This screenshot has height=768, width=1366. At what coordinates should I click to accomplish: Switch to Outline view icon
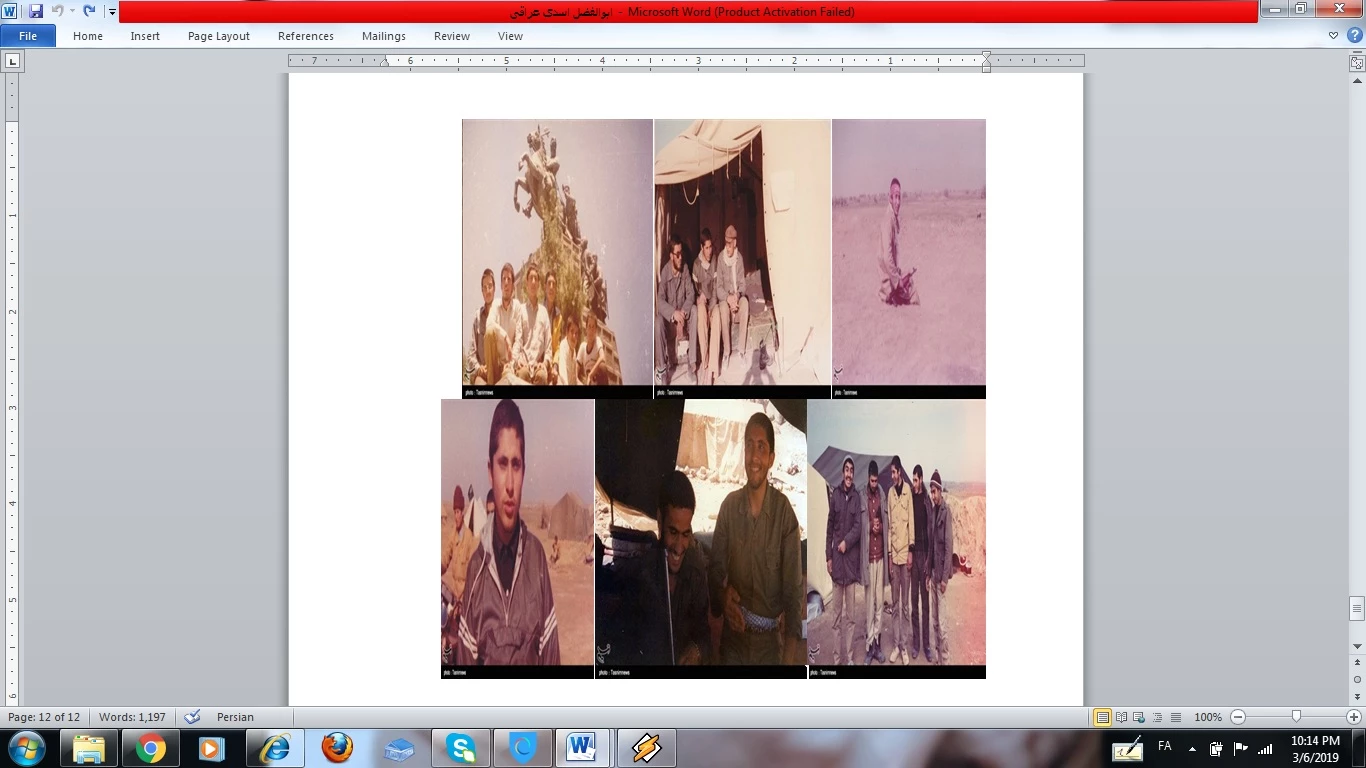pyautogui.click(x=1158, y=717)
